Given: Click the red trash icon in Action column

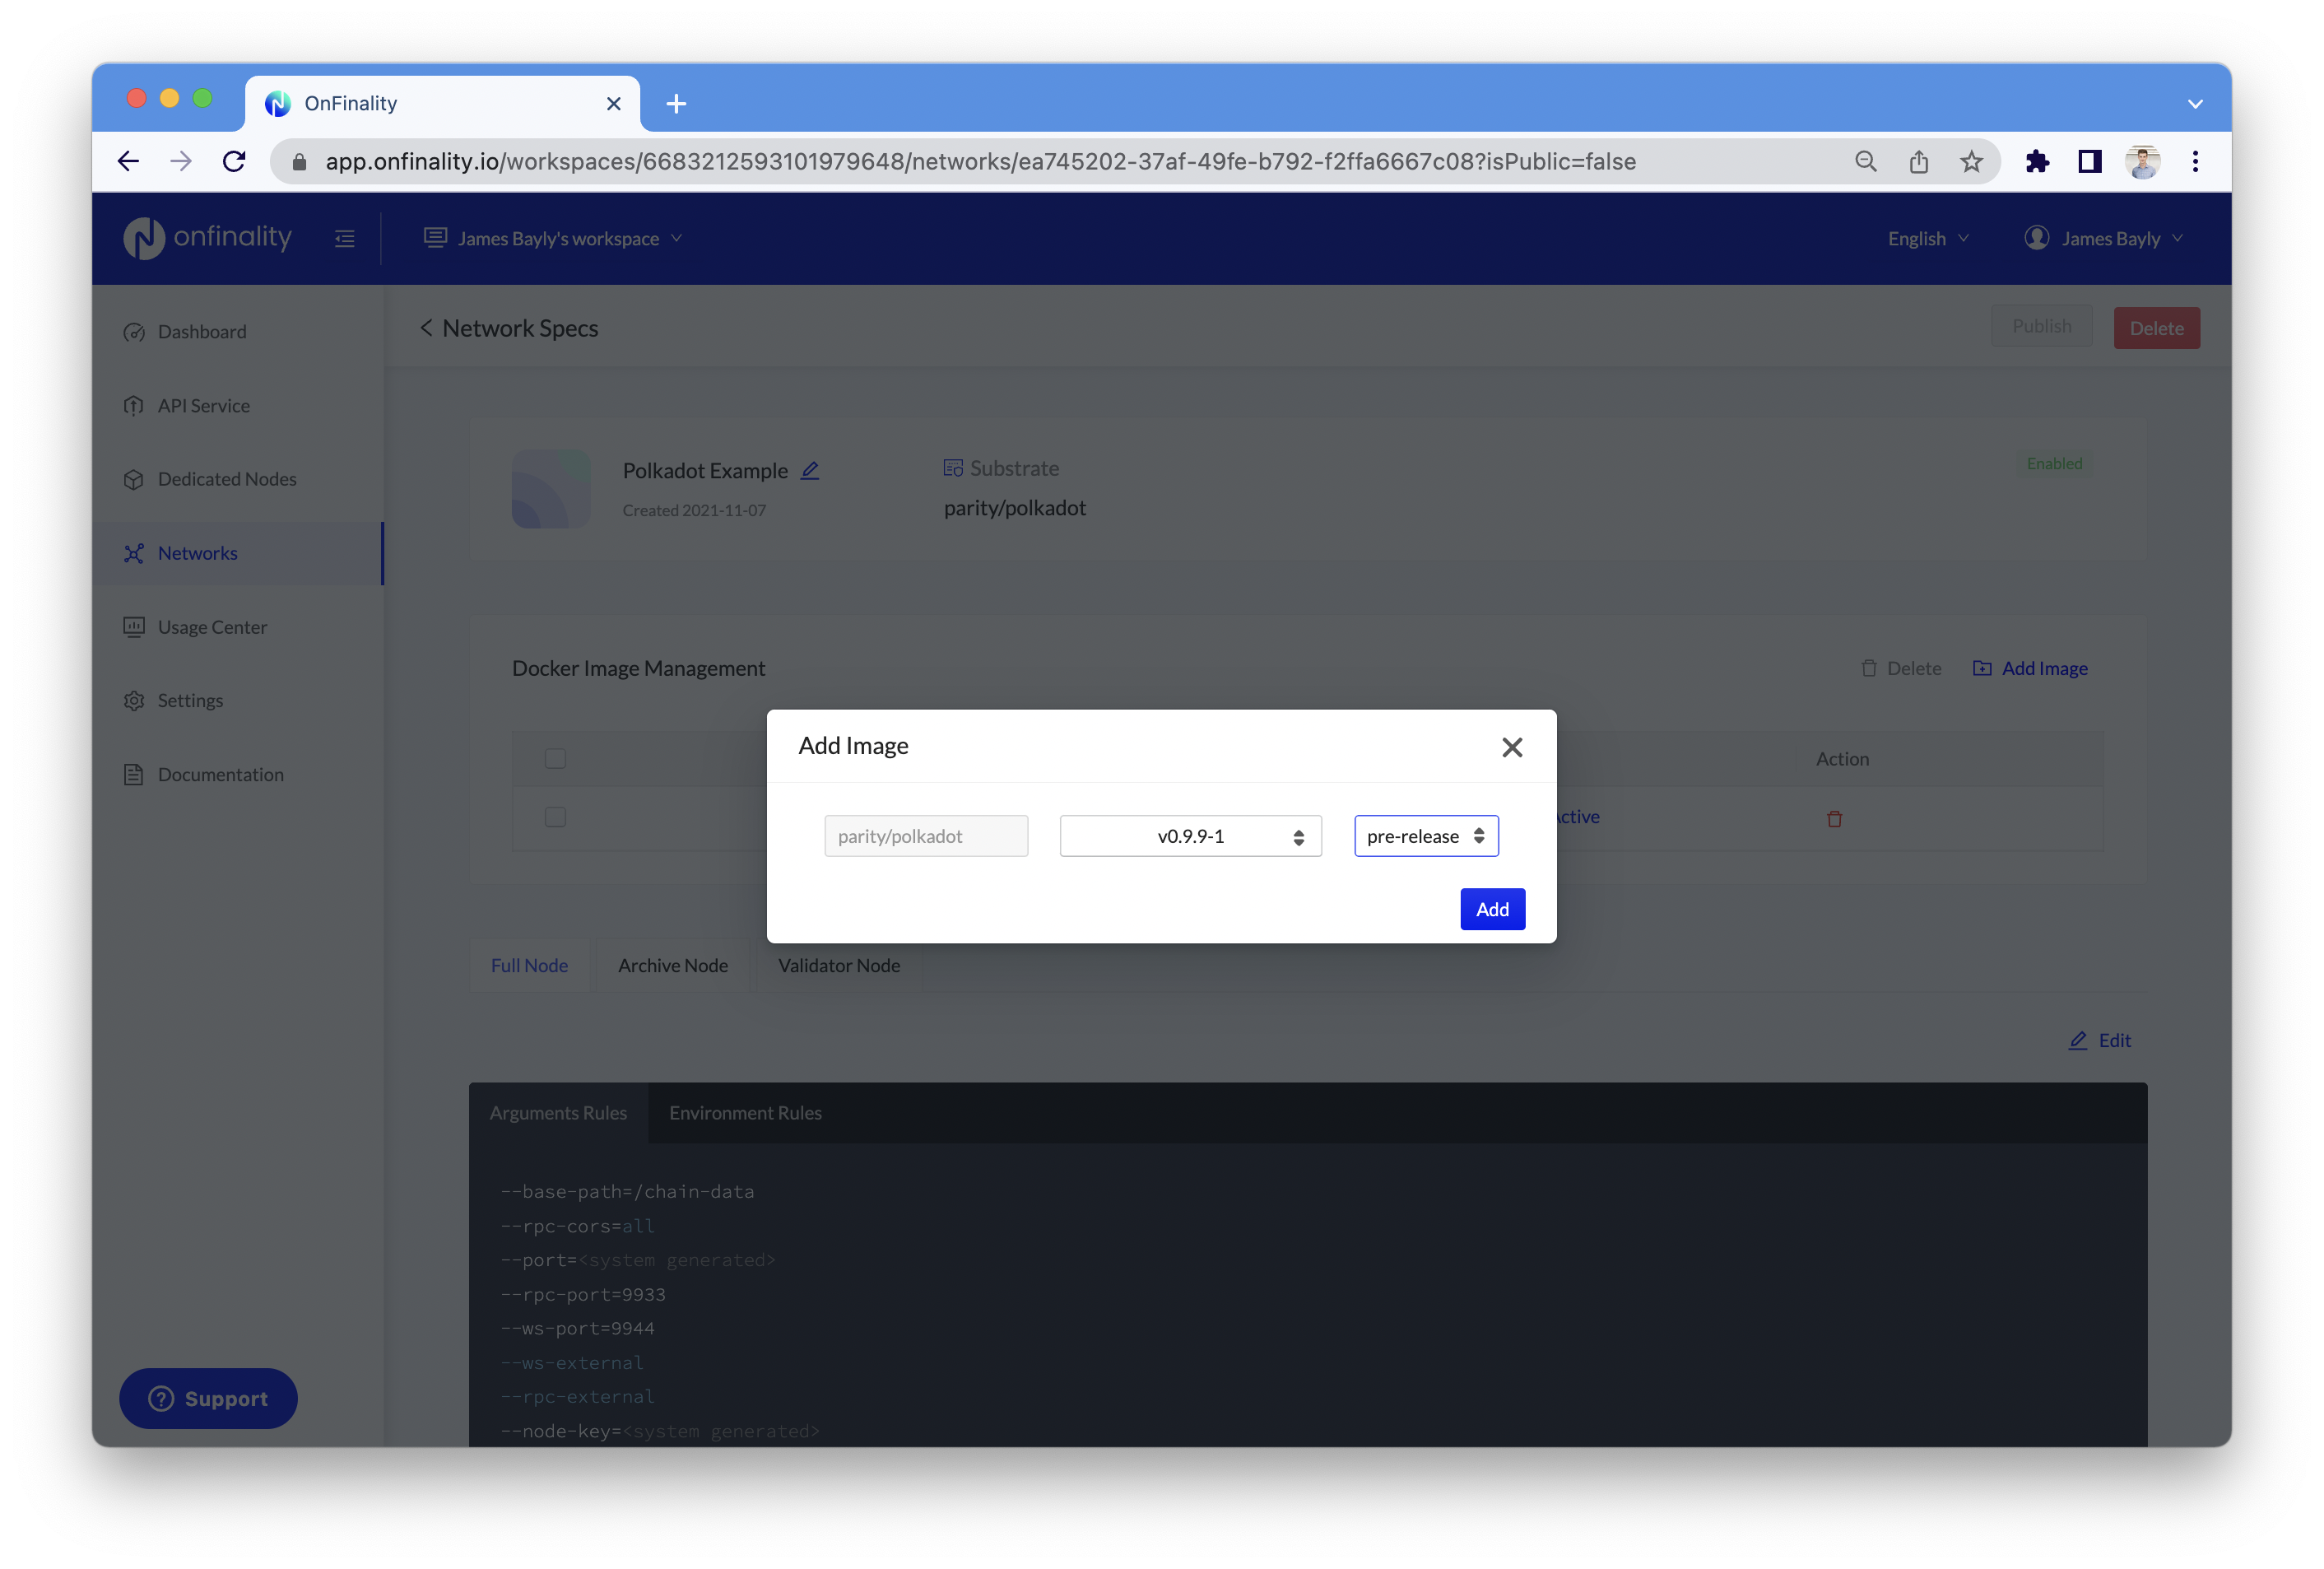Looking at the screenshot, I should pos(1834,819).
